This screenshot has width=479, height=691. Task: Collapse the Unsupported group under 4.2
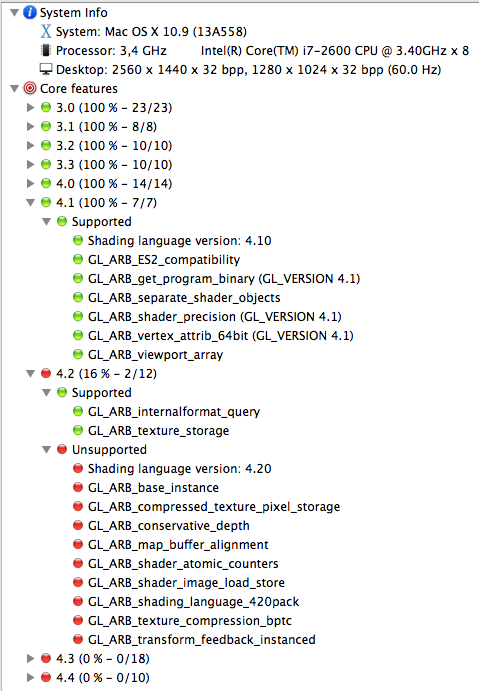pyautogui.click(x=46, y=450)
